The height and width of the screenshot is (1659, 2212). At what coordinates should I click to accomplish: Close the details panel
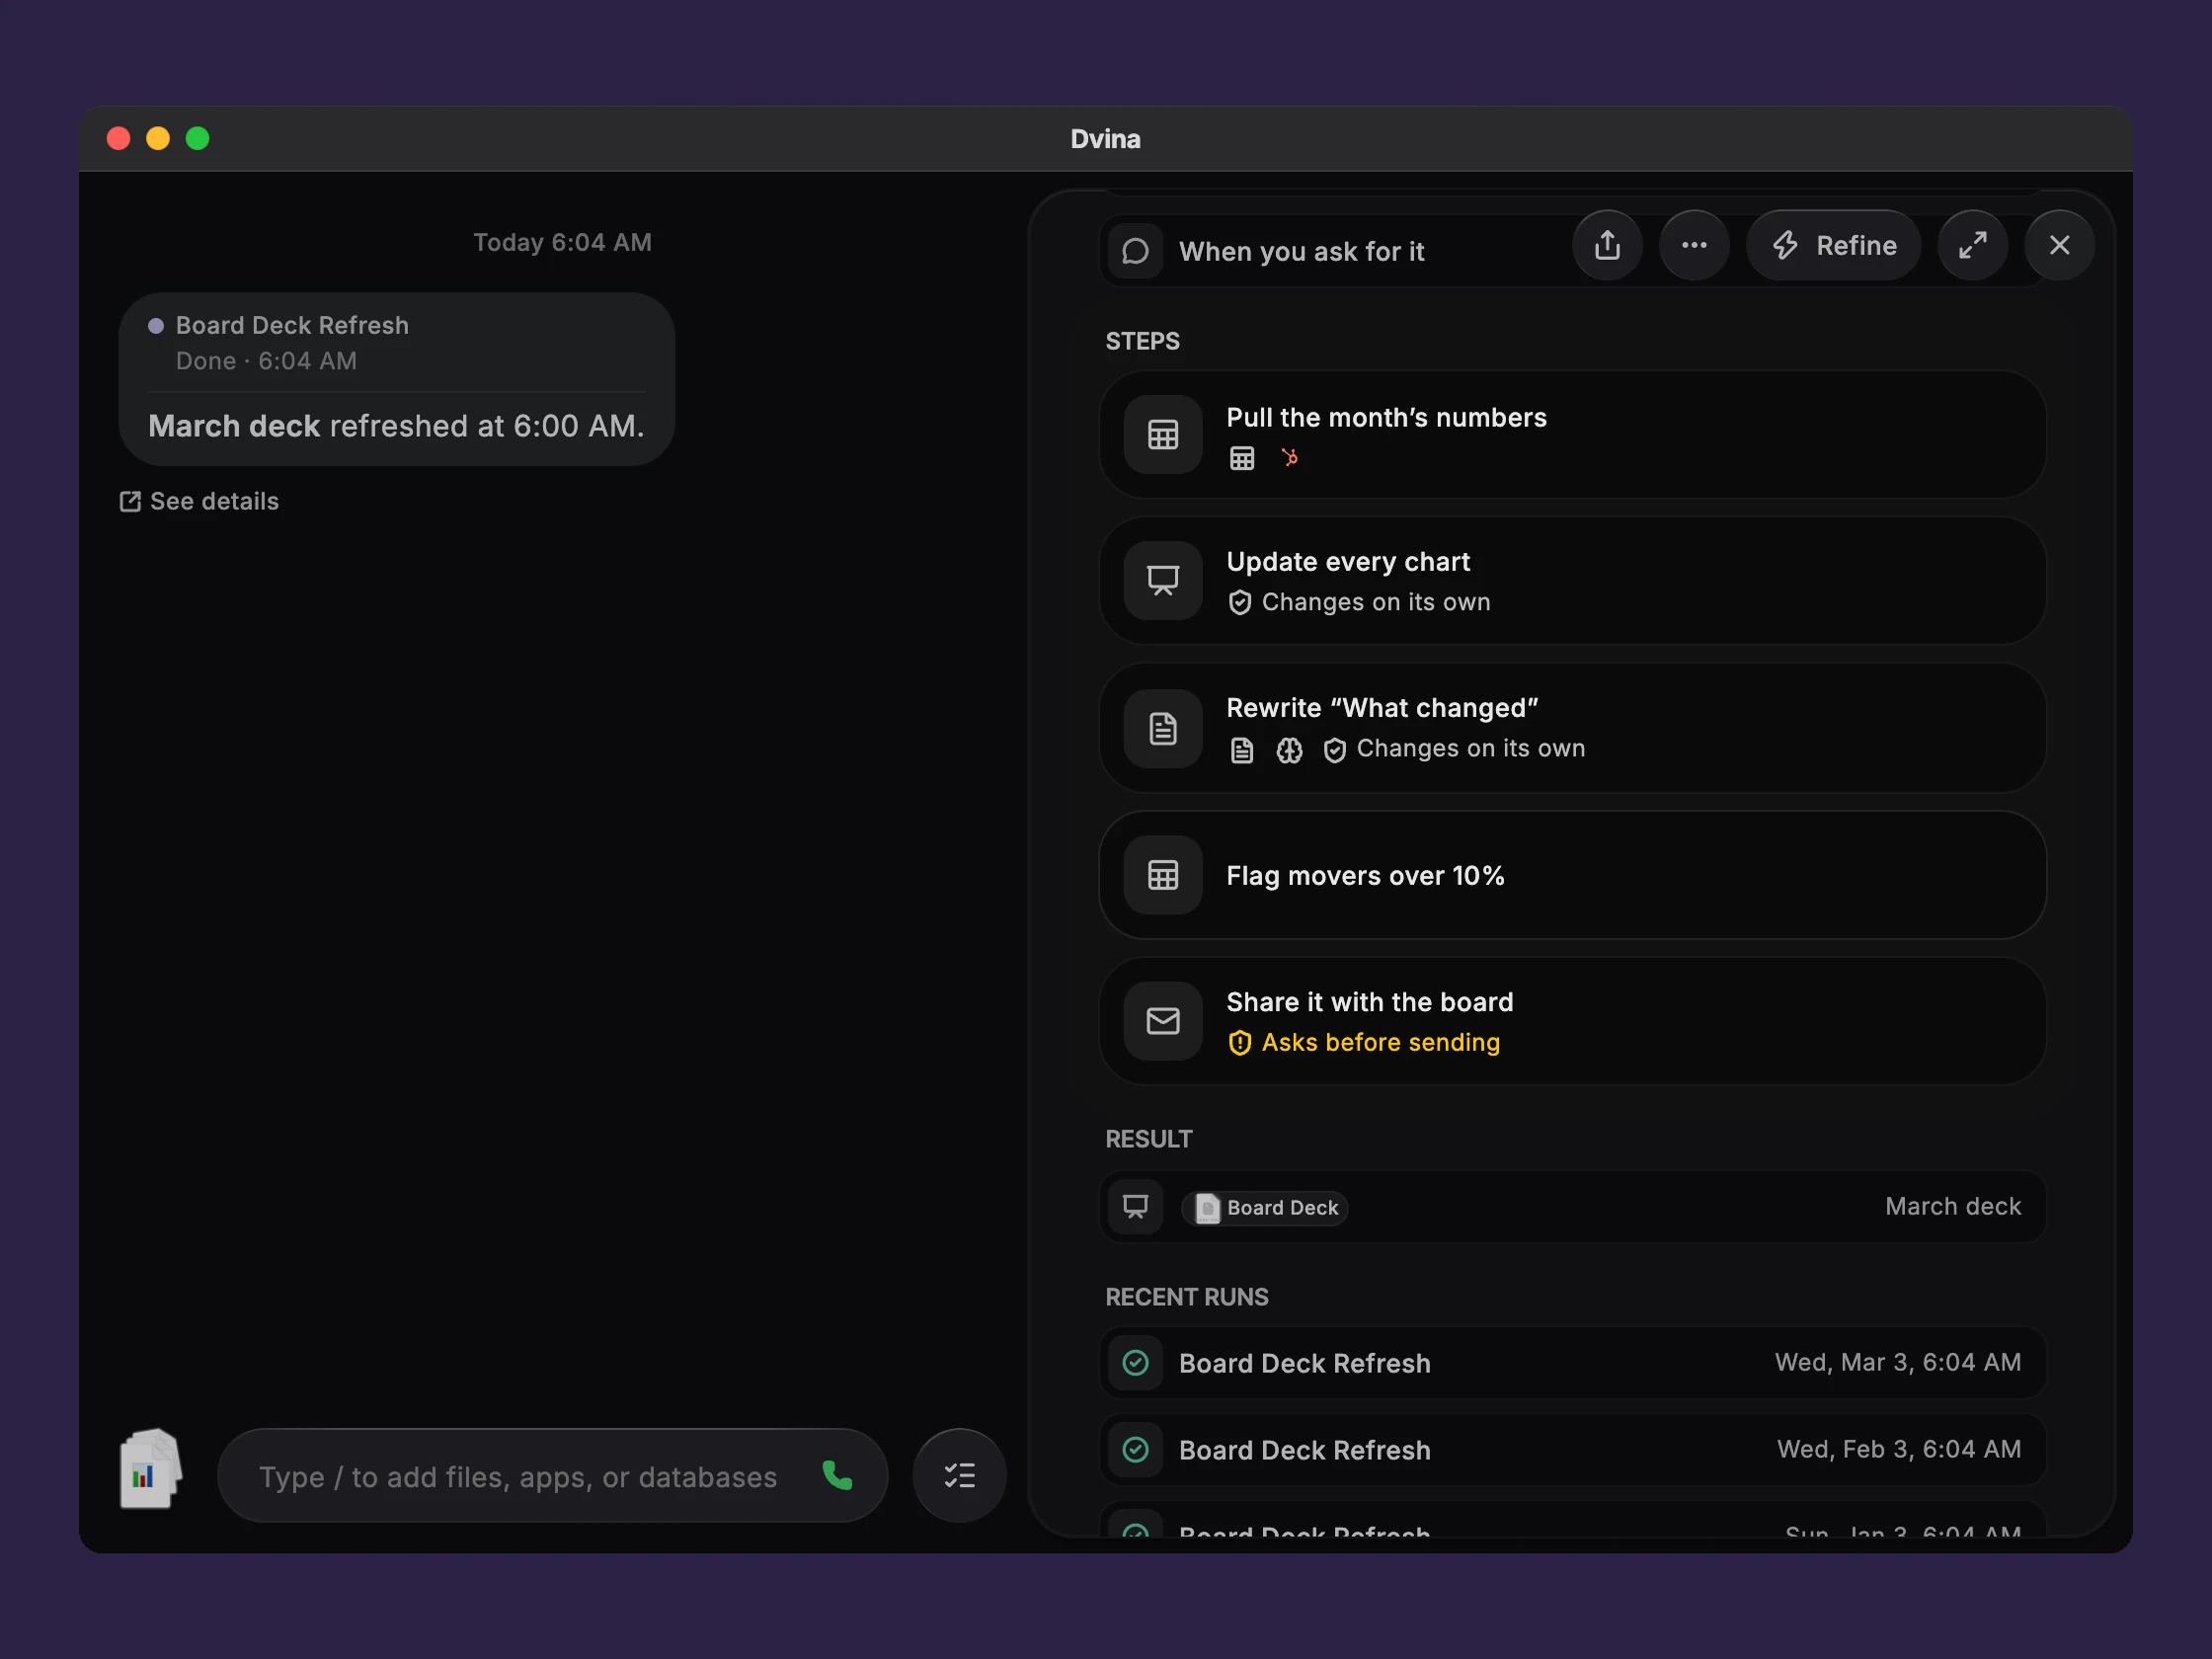(2059, 245)
